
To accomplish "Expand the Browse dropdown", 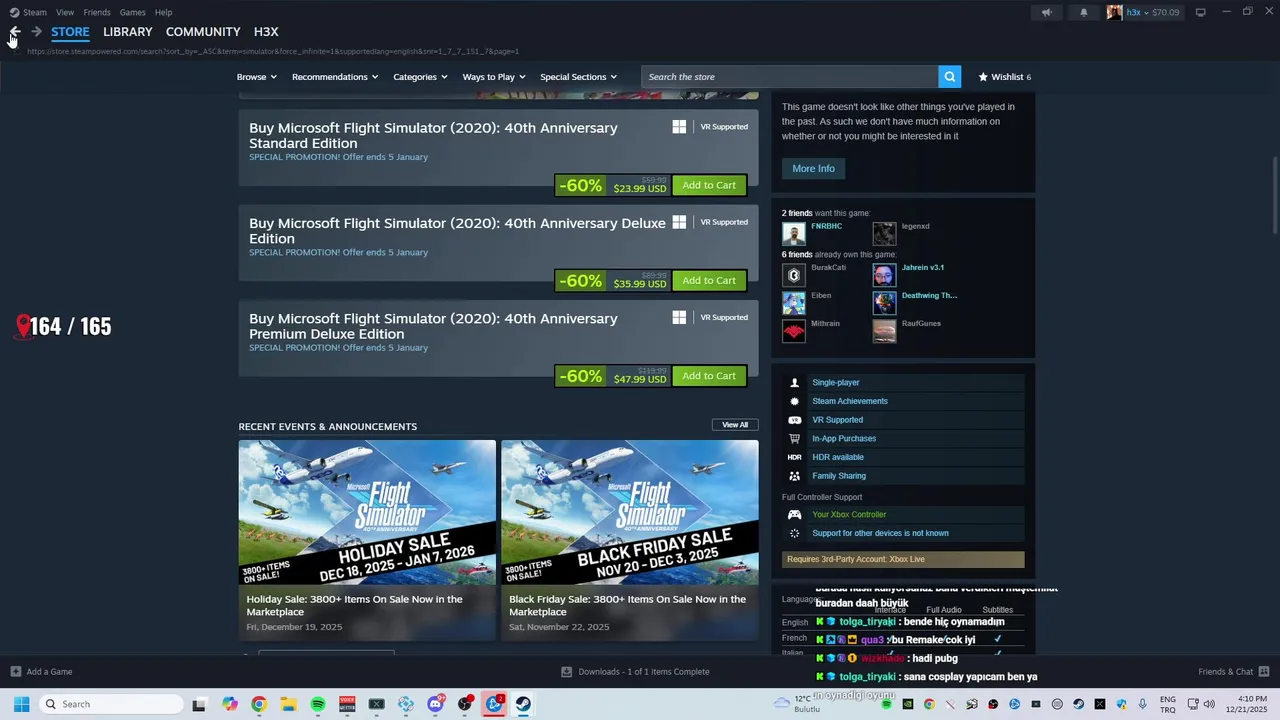I will coord(257,77).
